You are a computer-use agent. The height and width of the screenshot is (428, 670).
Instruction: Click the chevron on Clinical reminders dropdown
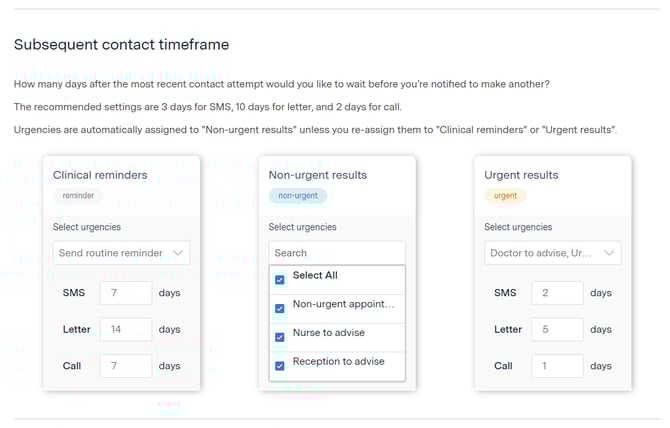[178, 253]
